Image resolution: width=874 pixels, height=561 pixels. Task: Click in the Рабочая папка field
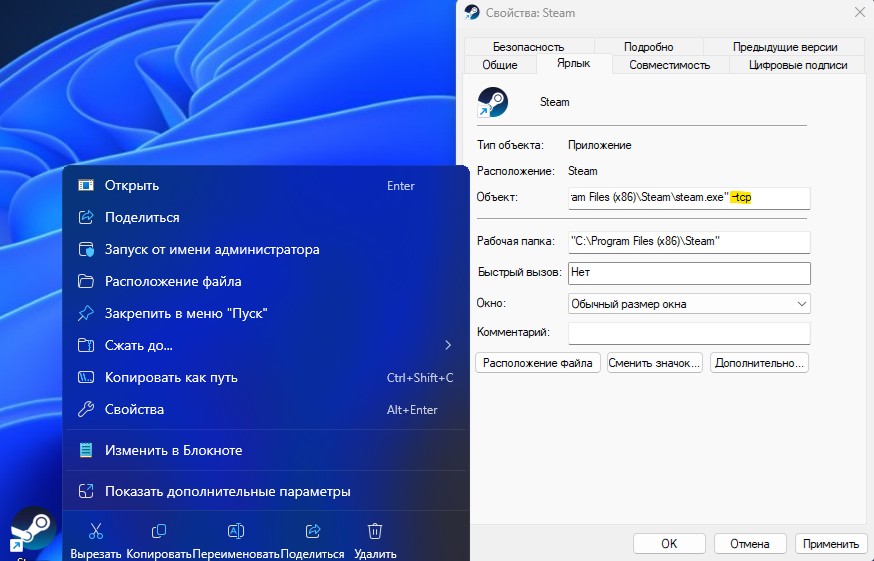tap(689, 241)
